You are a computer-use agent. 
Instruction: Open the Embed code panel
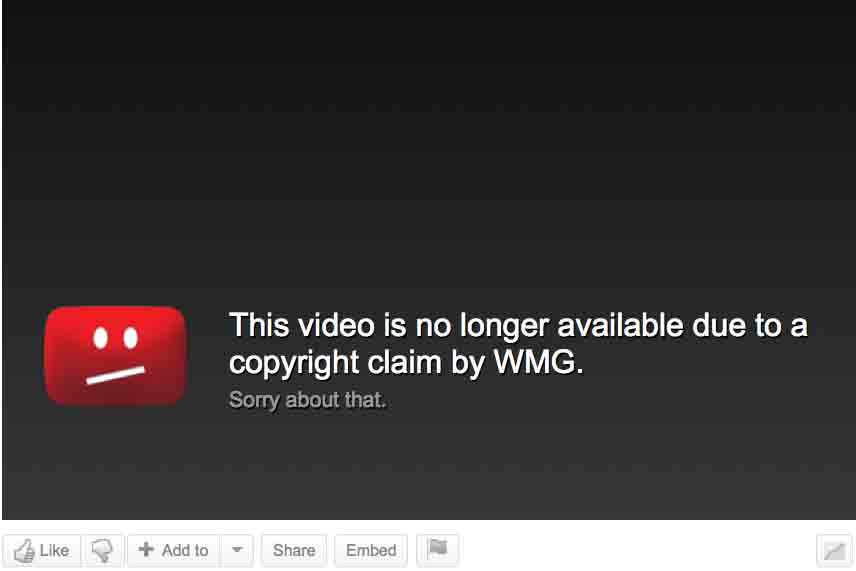[371, 550]
